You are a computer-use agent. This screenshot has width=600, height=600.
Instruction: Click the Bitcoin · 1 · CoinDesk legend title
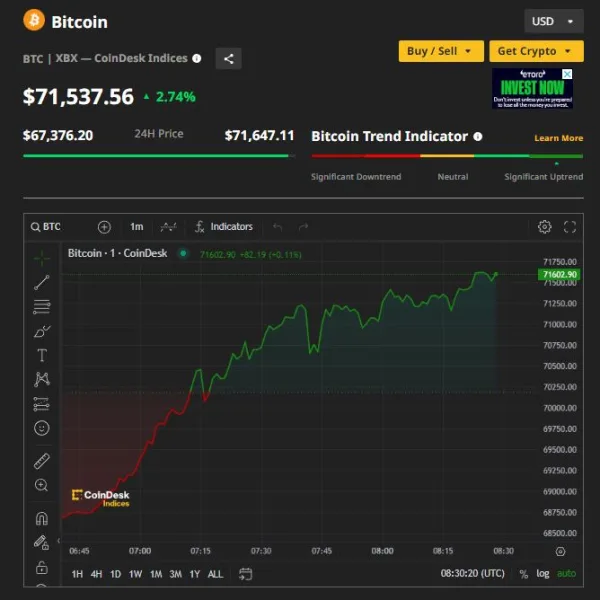coord(117,253)
